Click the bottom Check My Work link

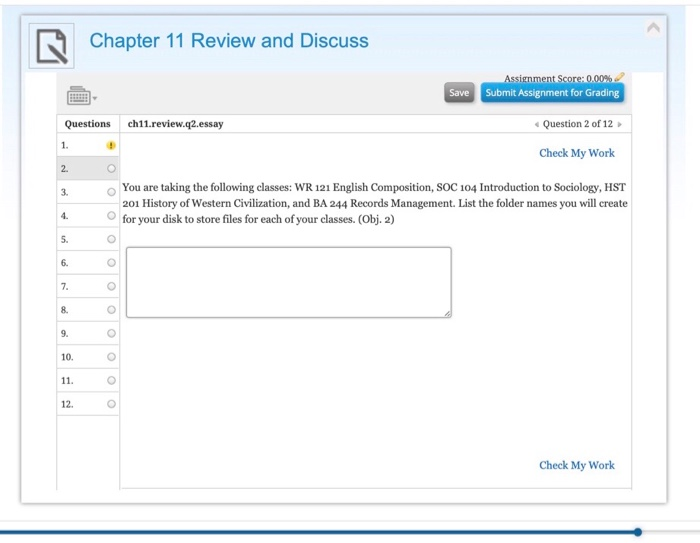pyautogui.click(x=577, y=465)
